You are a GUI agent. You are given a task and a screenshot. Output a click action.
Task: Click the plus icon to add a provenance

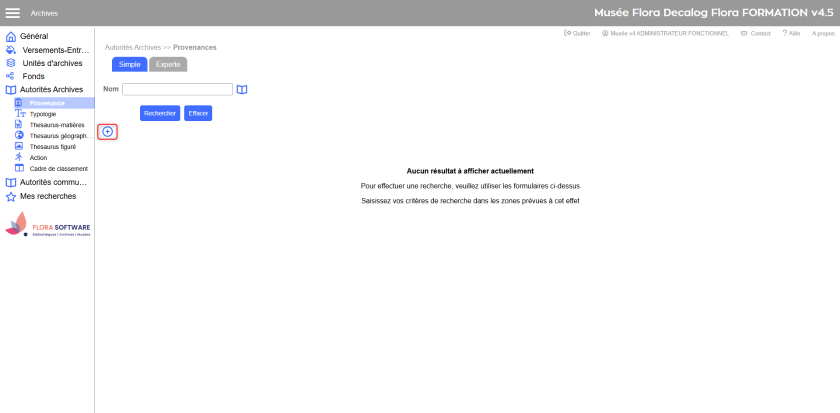coord(108,132)
